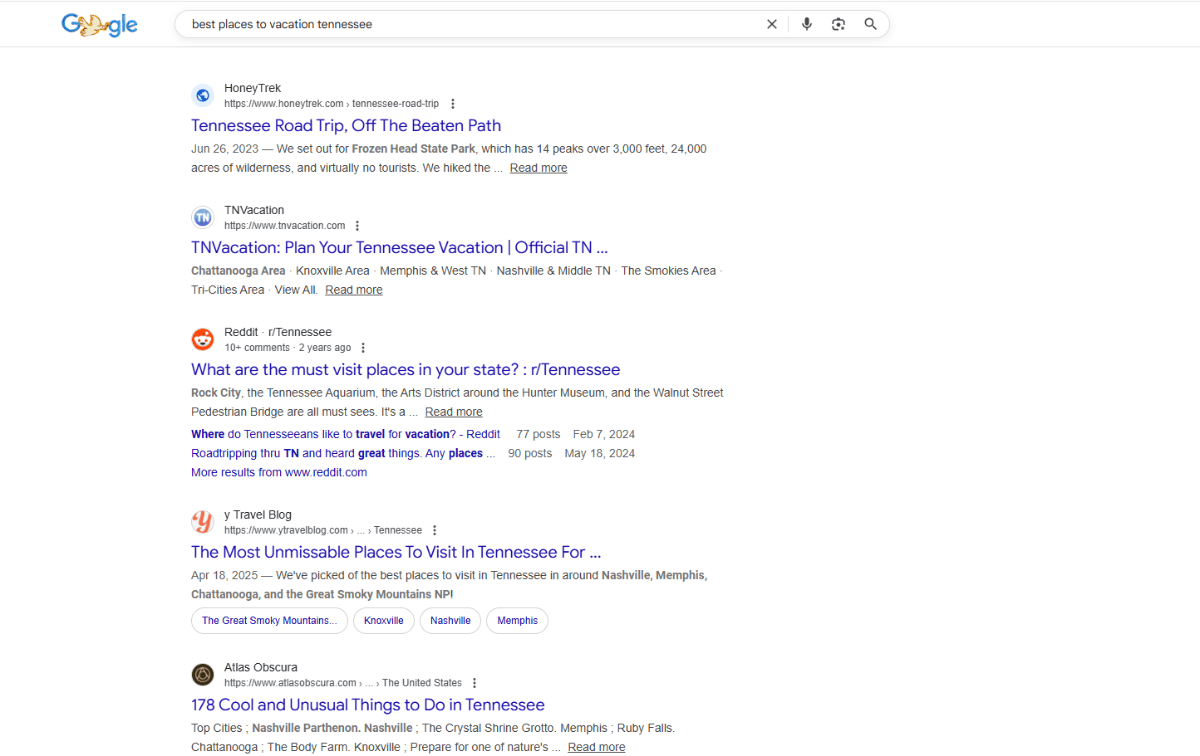This screenshot has width=1200, height=756.
Task: Click the HoneyTrek site favicon
Action: pyautogui.click(x=203, y=95)
